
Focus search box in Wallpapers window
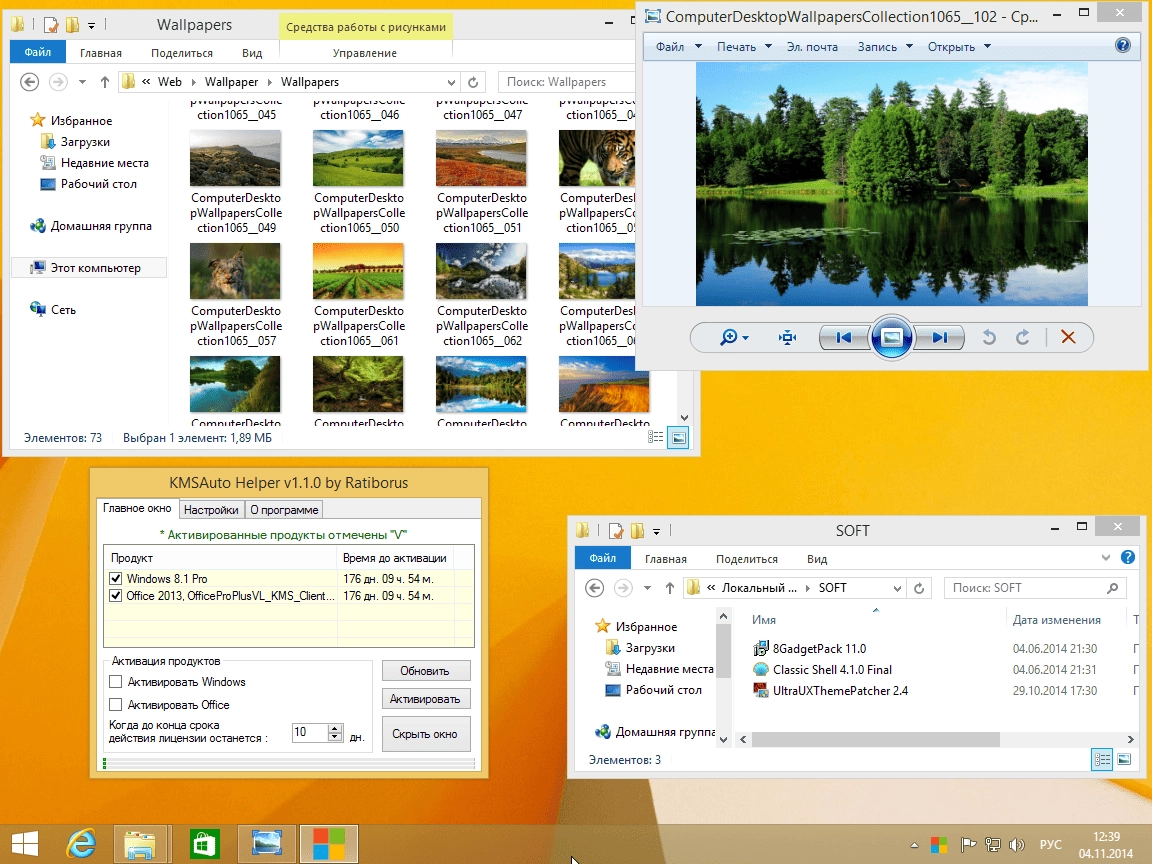(566, 82)
